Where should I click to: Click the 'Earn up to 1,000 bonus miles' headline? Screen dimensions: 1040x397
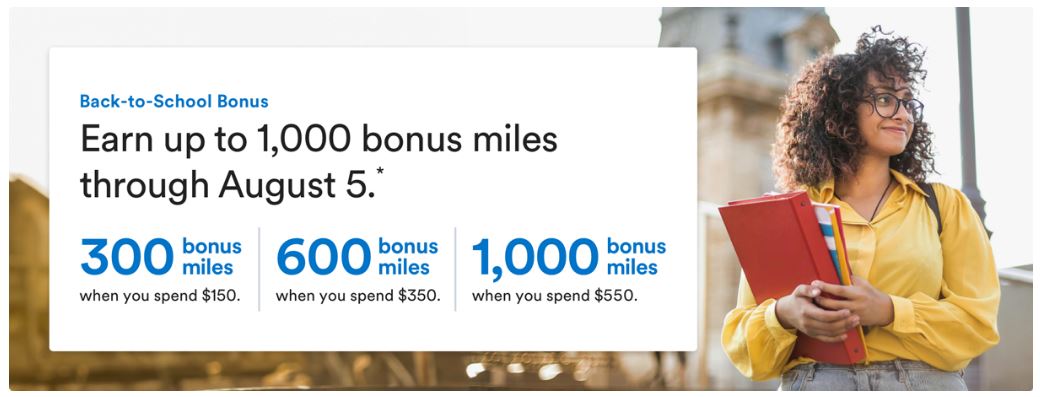coord(318,140)
